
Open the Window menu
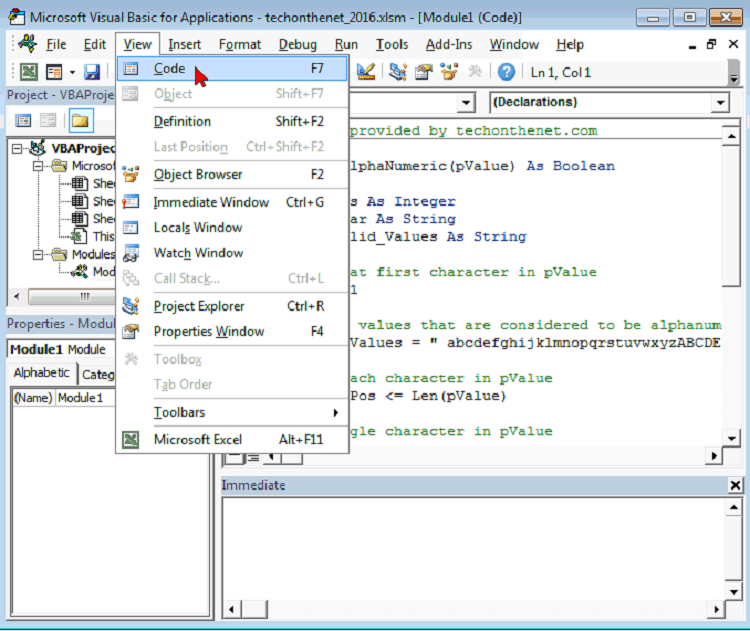point(514,44)
